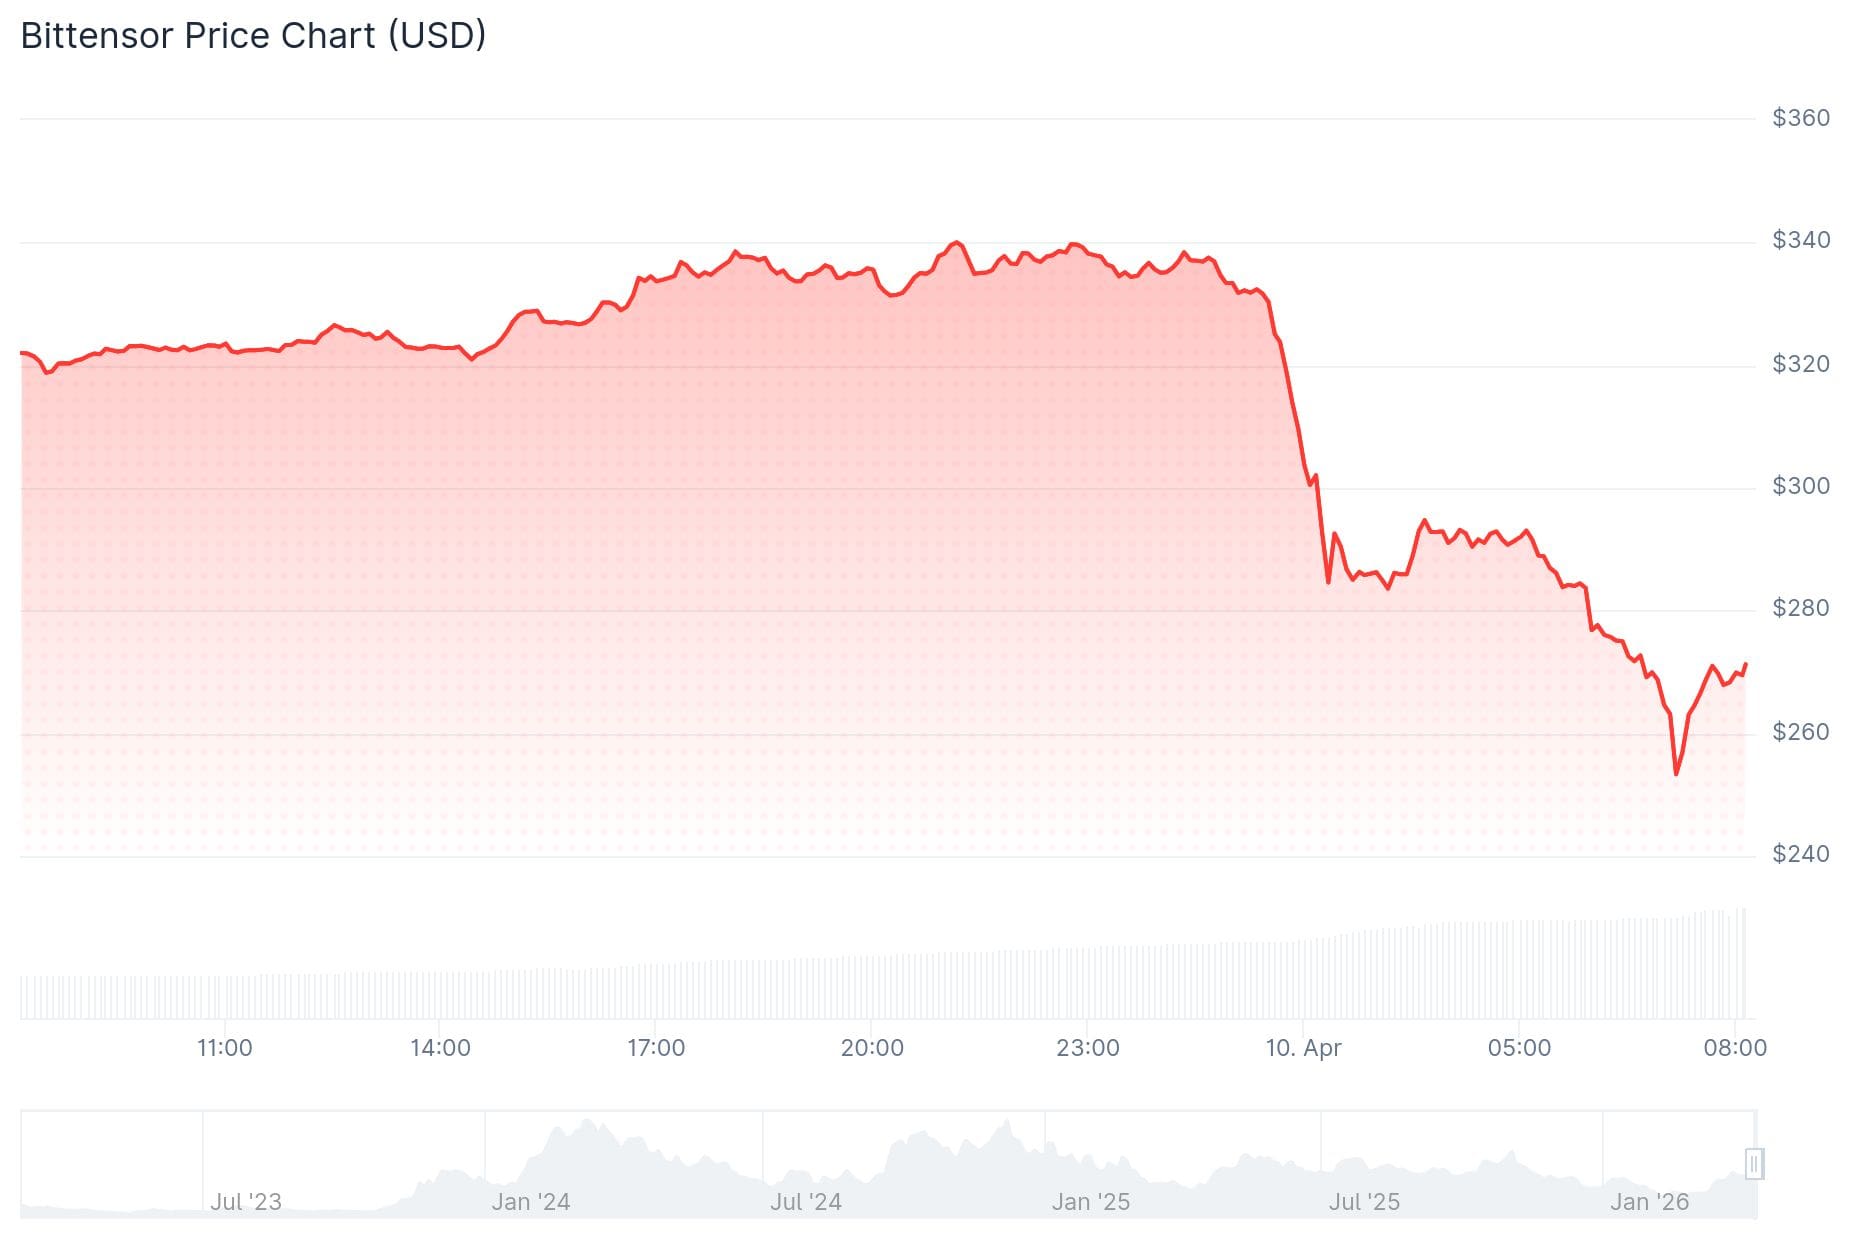Click the 11:00 time axis label
Image resolution: width=1851 pixels, height=1248 pixels.
pyautogui.click(x=224, y=1048)
